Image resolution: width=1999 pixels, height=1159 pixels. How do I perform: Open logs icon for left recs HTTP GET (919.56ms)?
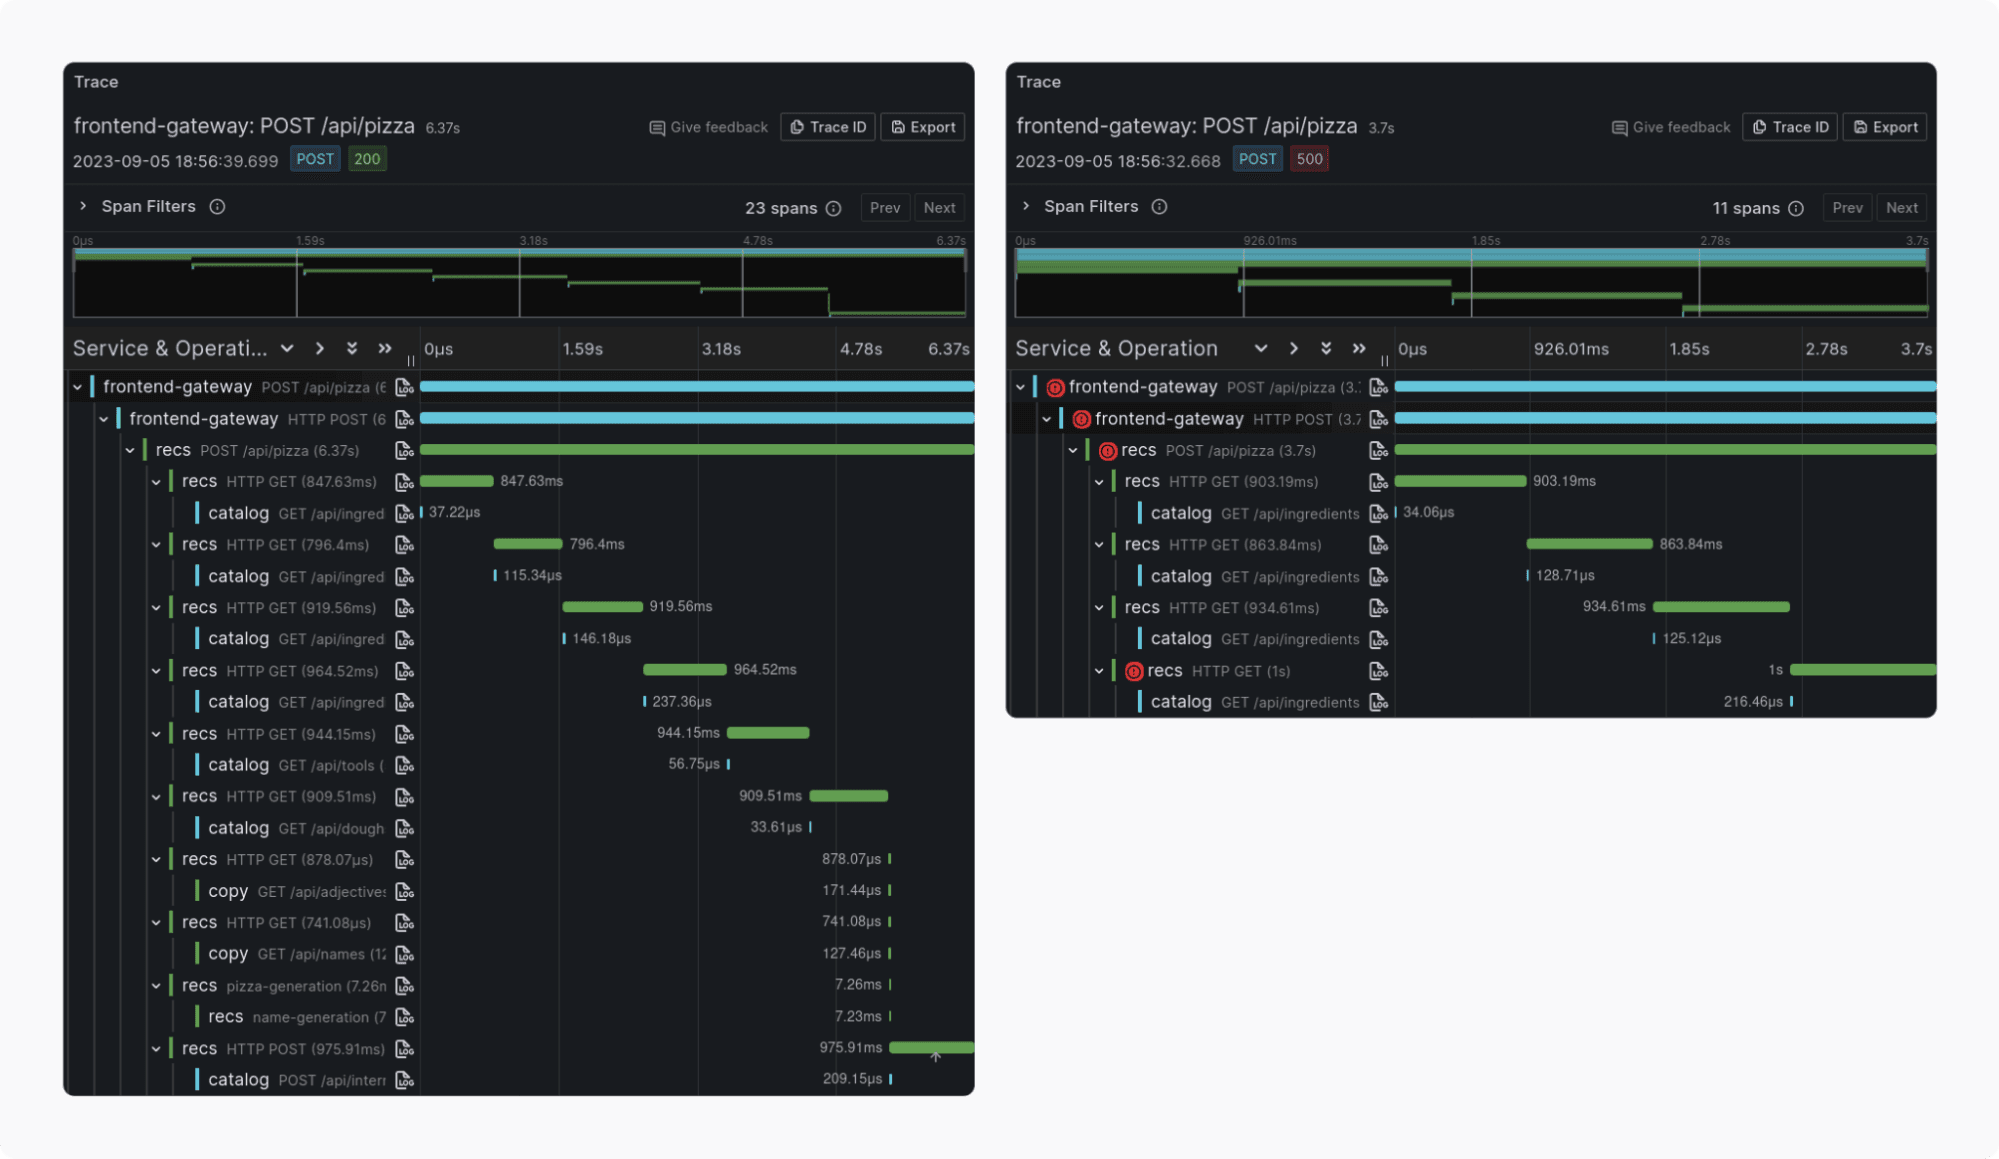404,608
